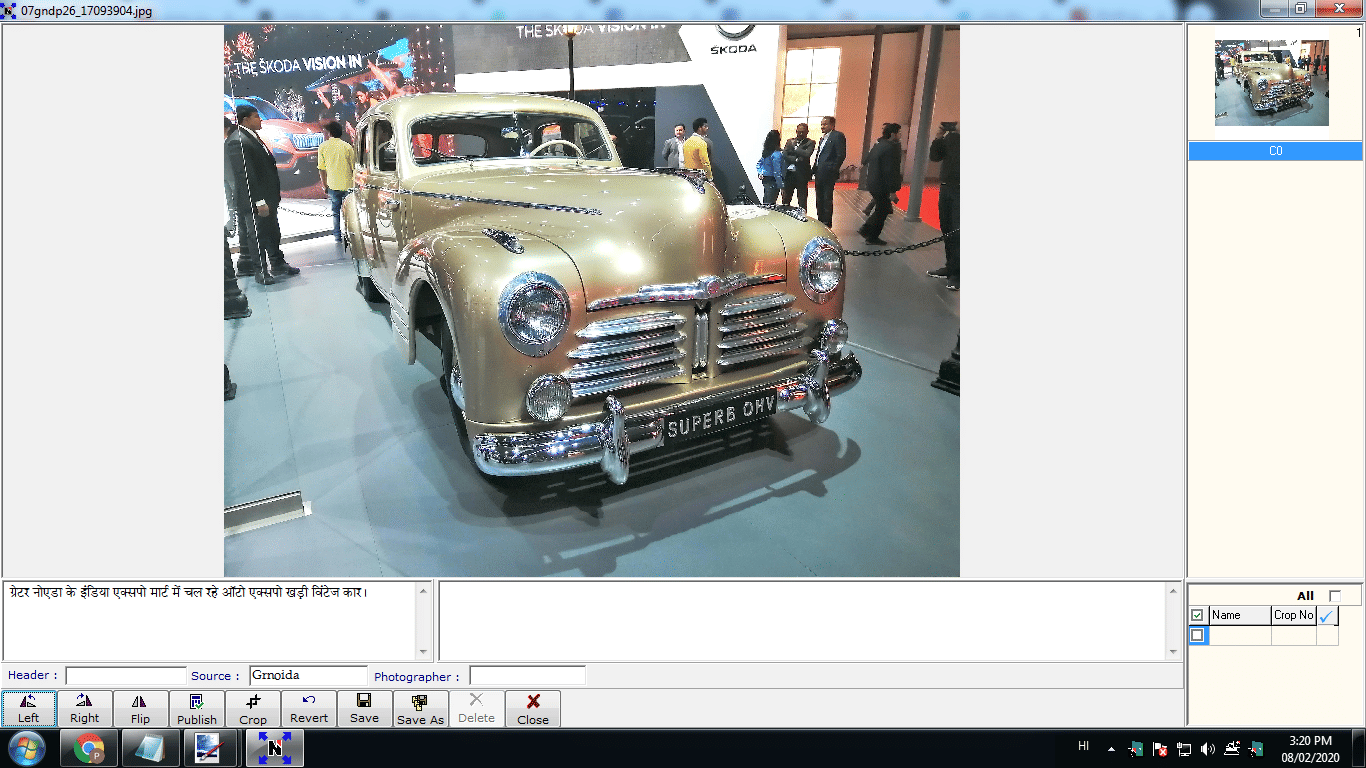Open the Windows Start menu
The height and width of the screenshot is (768, 1366).
[26, 748]
